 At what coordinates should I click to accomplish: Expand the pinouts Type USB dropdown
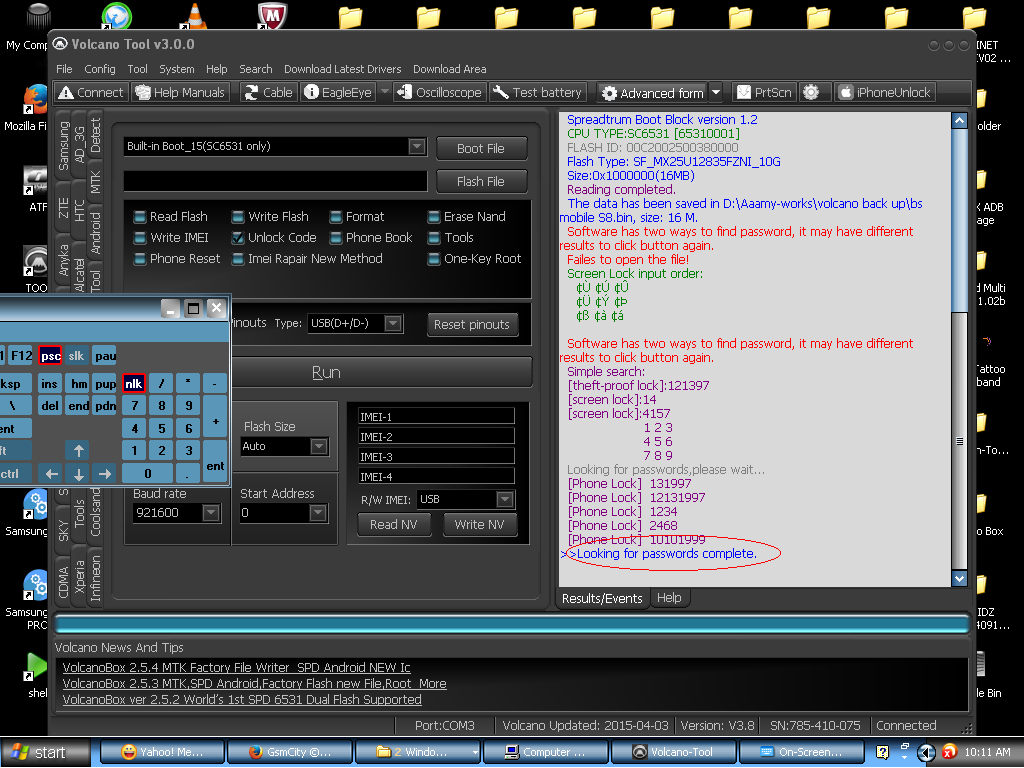tap(393, 323)
